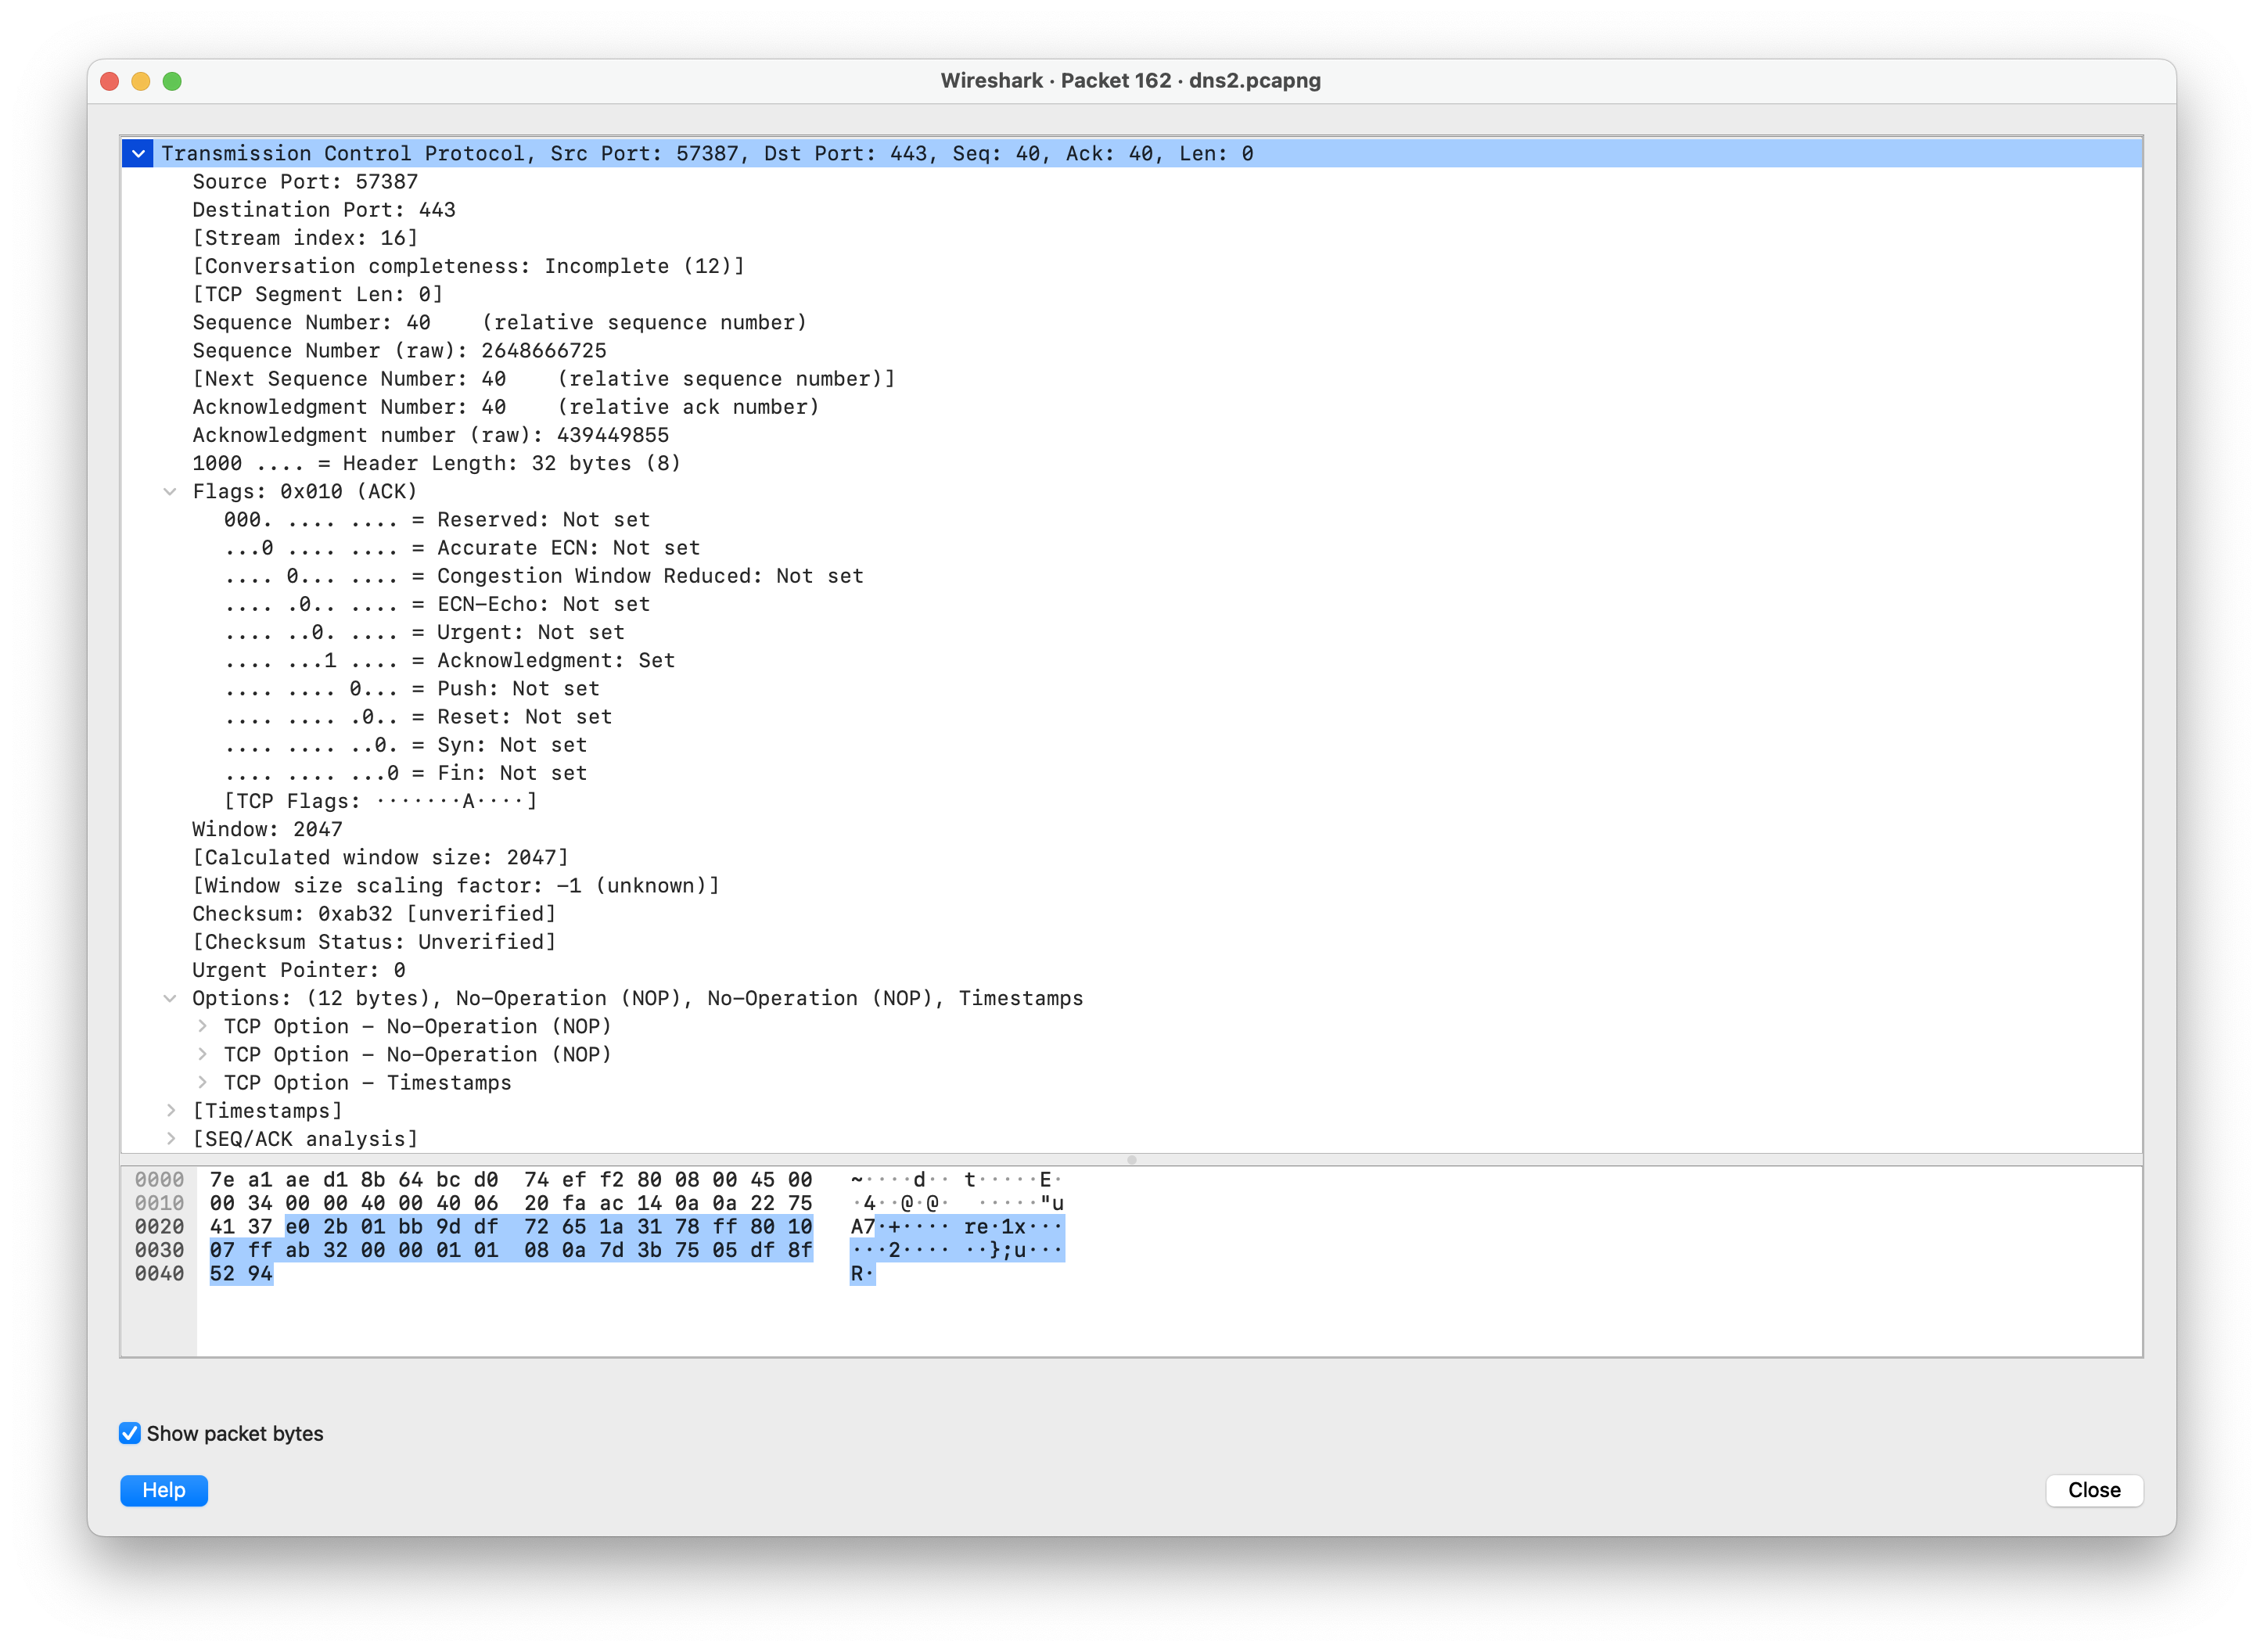Collapse the Transmission Control Protocol tree
2264x1652 pixels.
click(138, 153)
